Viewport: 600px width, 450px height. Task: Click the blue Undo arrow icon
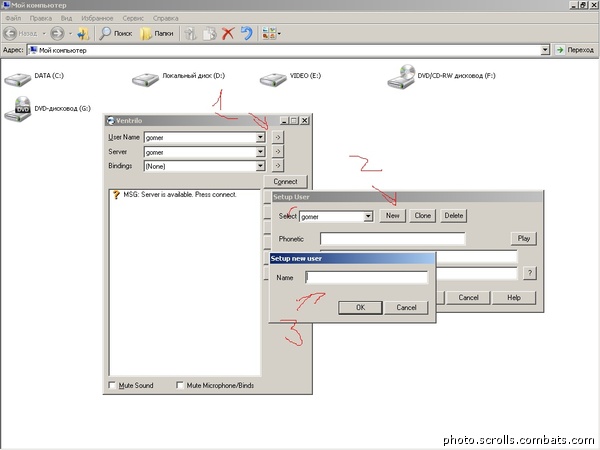(247, 33)
